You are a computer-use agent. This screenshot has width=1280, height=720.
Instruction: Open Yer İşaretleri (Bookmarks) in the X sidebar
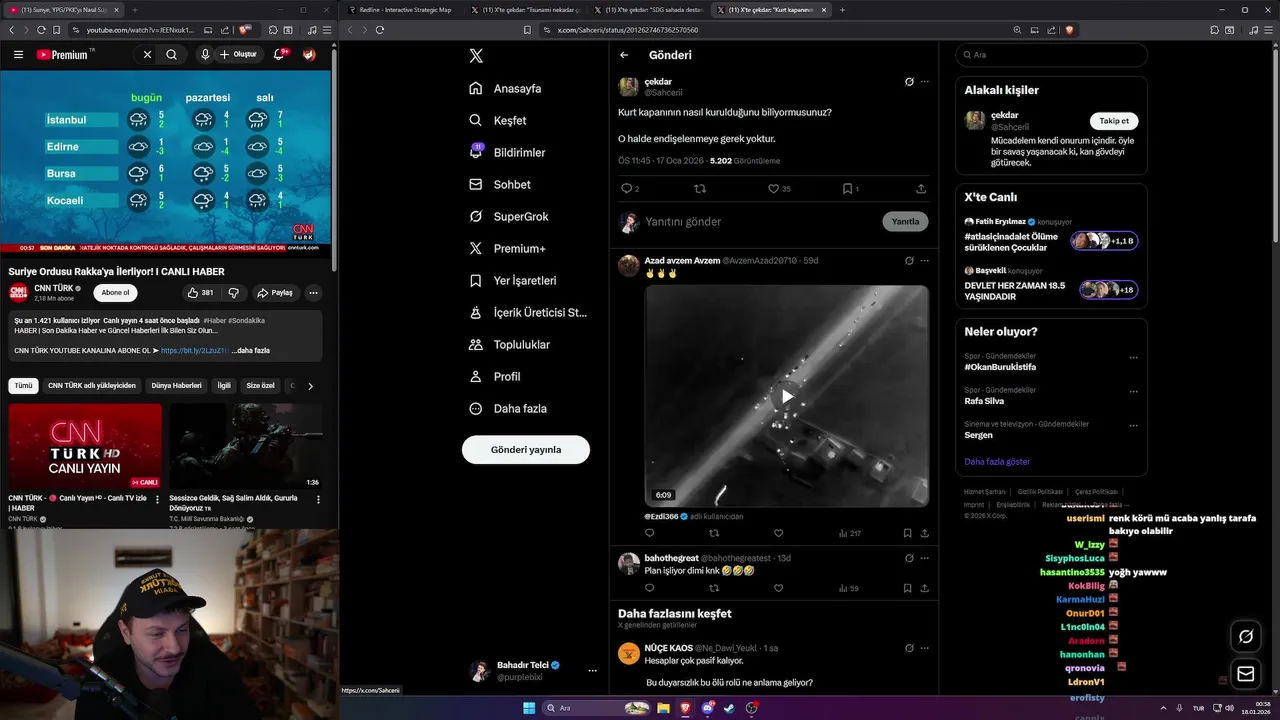[512, 280]
